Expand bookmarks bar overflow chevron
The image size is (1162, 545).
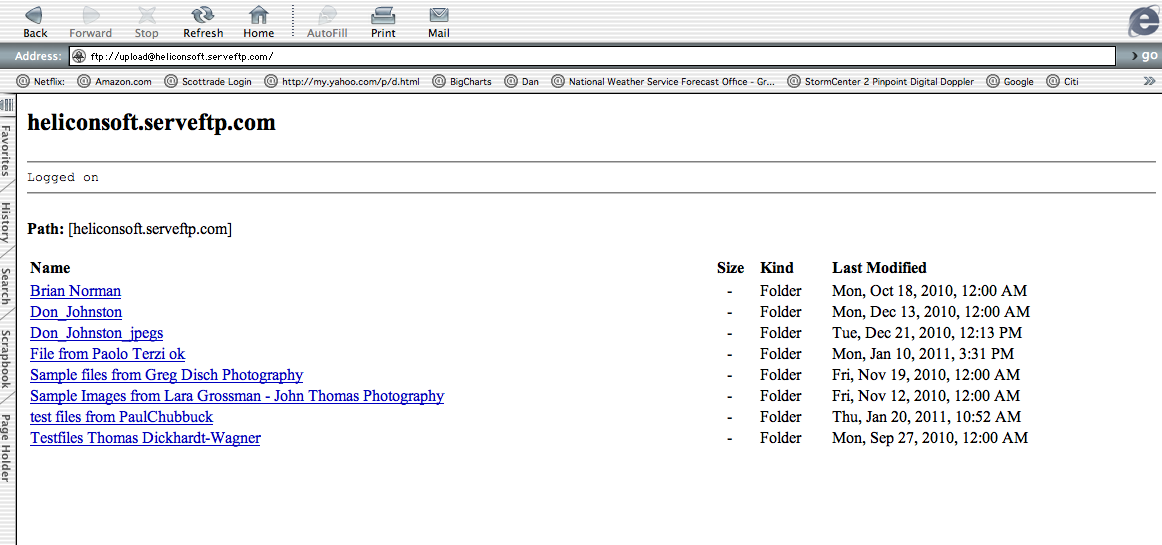(x=1149, y=82)
